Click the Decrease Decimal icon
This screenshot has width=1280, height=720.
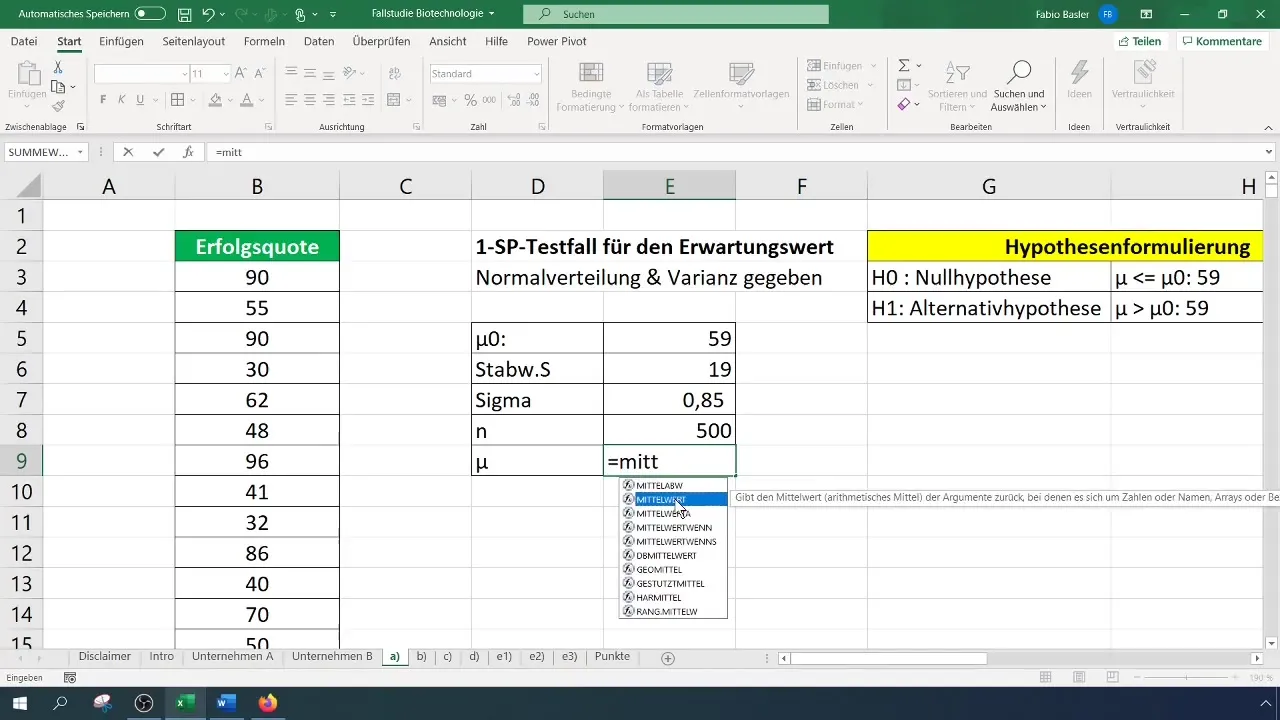click(x=533, y=100)
